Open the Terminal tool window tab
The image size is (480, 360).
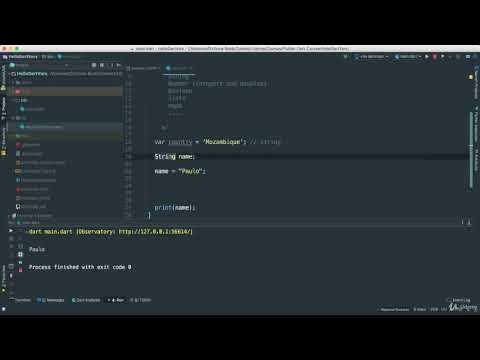click(x=21, y=300)
